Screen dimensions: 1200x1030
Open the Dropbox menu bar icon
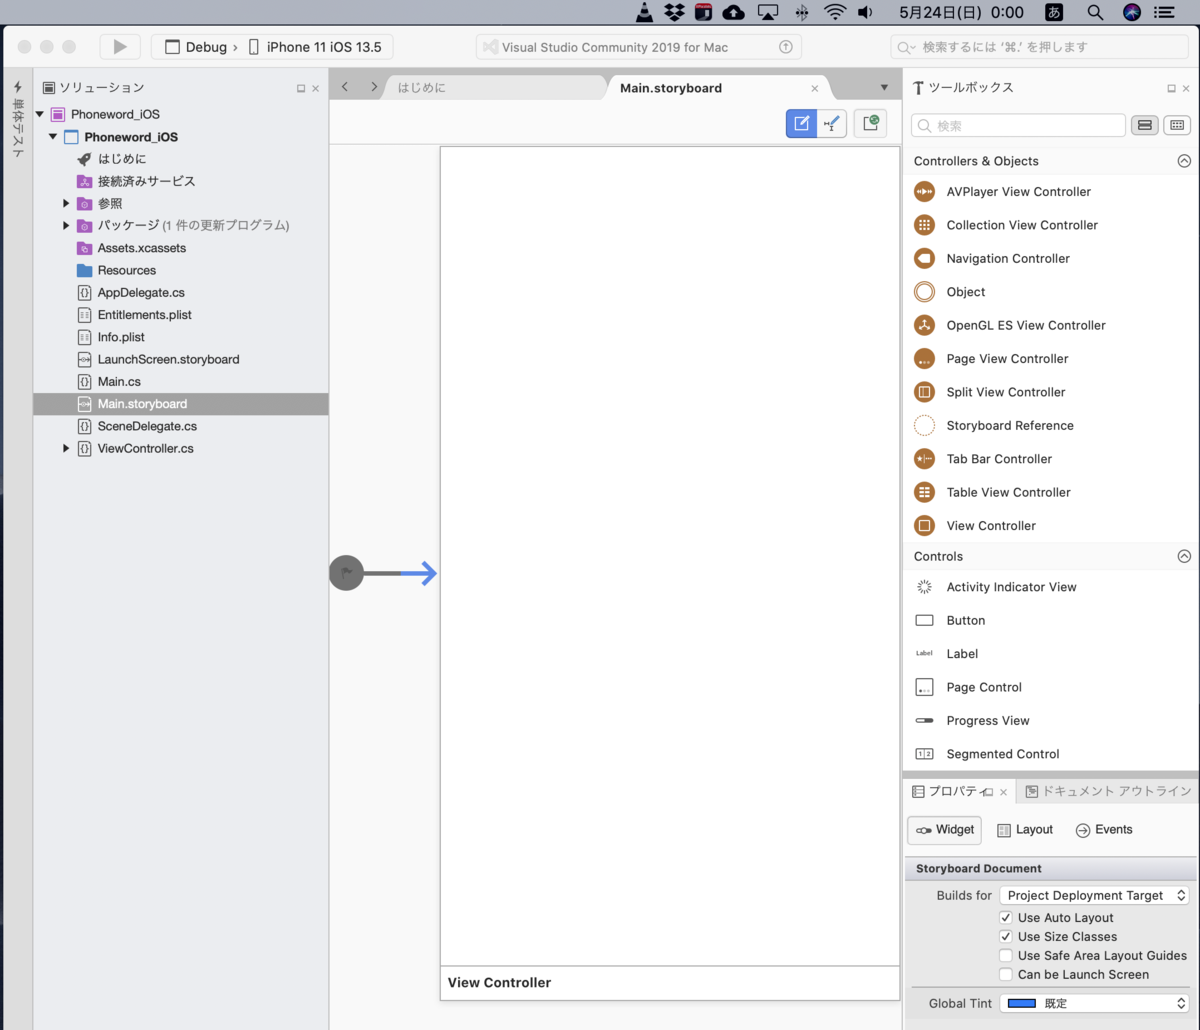coord(675,12)
